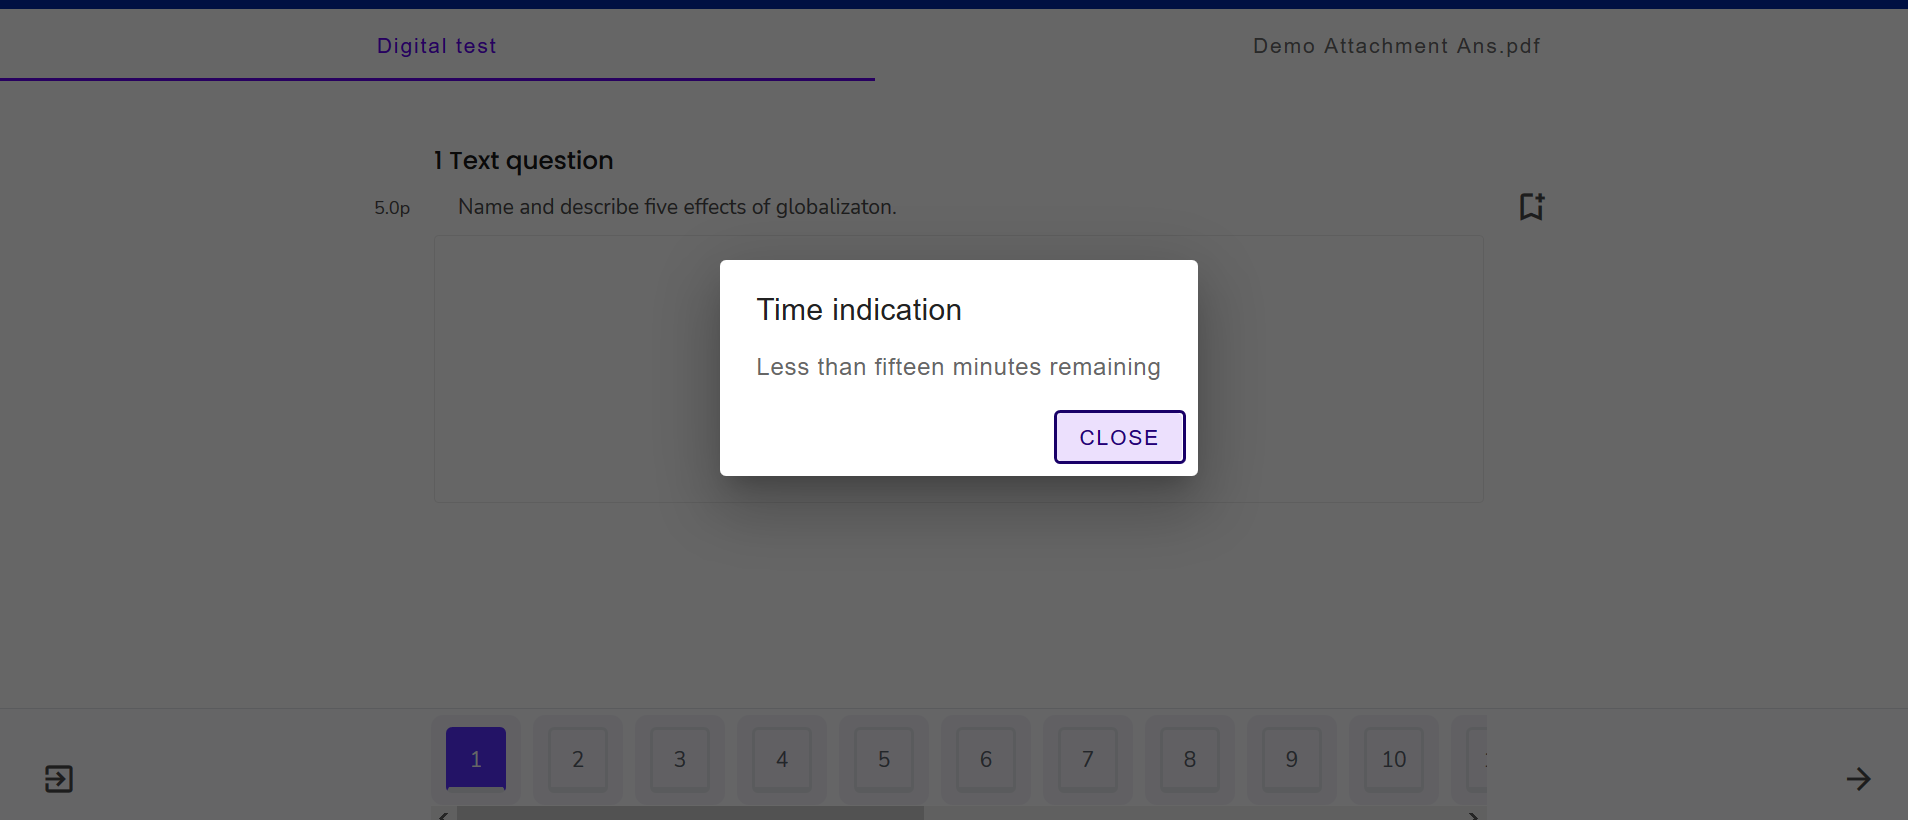Navigate to question 10
This screenshot has width=1908, height=820.
point(1394,759)
